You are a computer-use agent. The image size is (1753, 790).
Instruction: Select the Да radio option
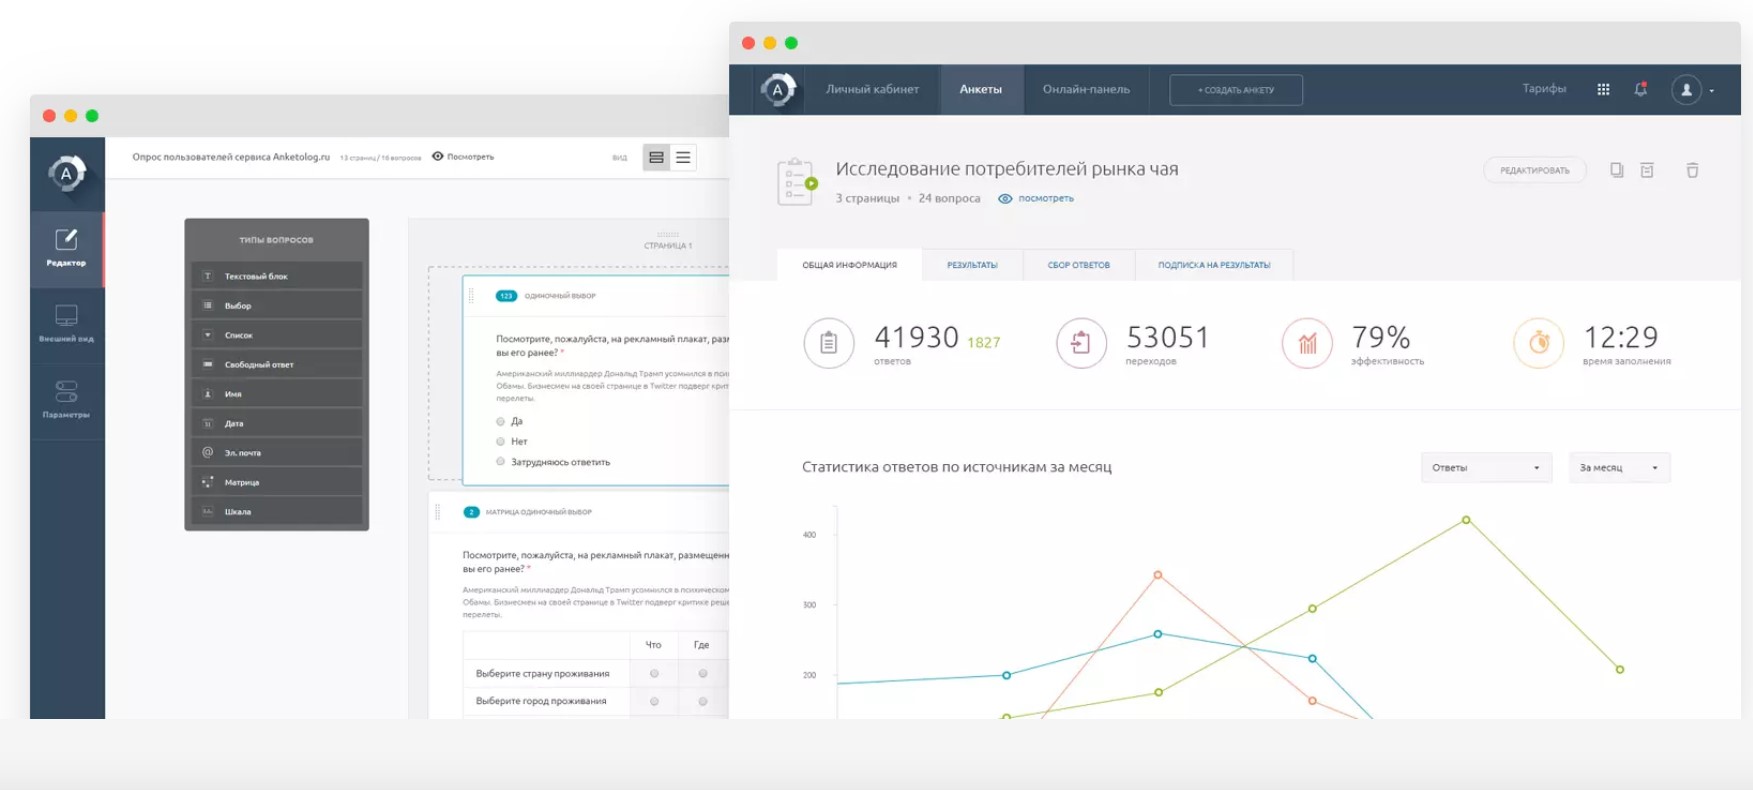(x=501, y=421)
